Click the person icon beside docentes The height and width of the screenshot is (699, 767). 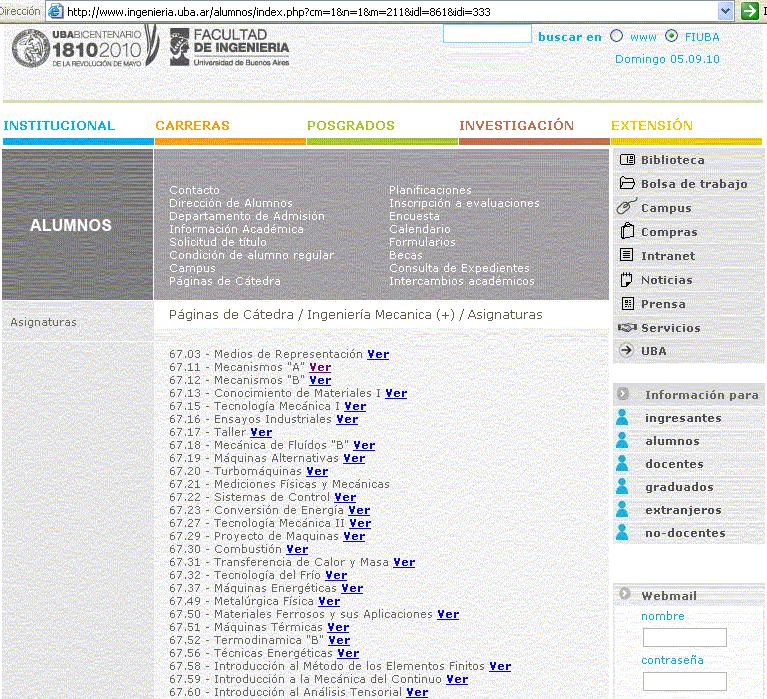pyautogui.click(x=622, y=463)
